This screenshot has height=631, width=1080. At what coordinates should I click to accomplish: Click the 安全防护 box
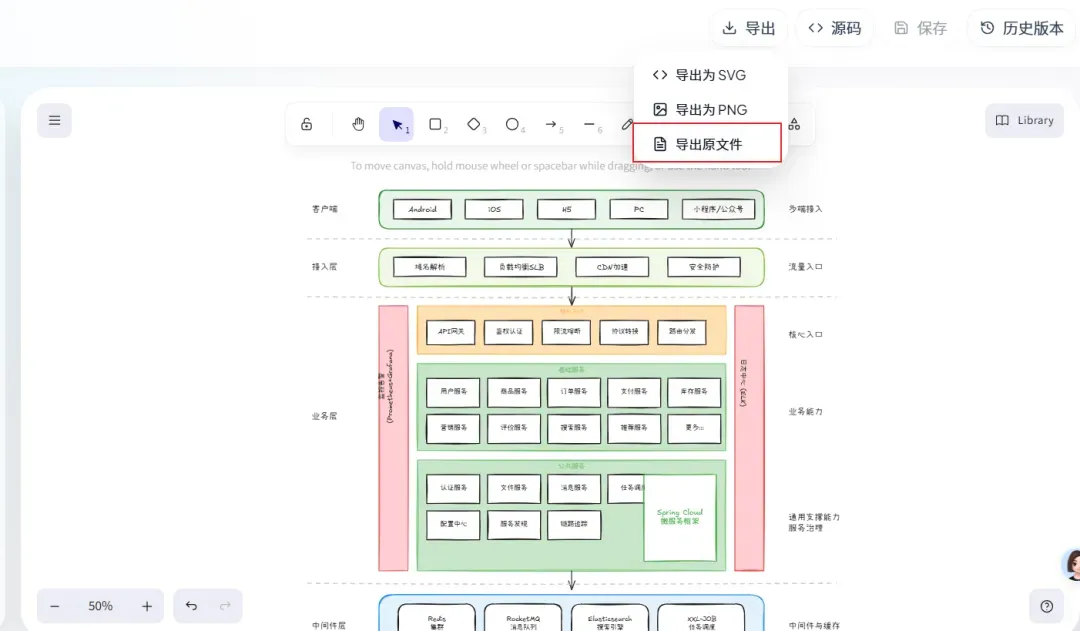(x=704, y=267)
